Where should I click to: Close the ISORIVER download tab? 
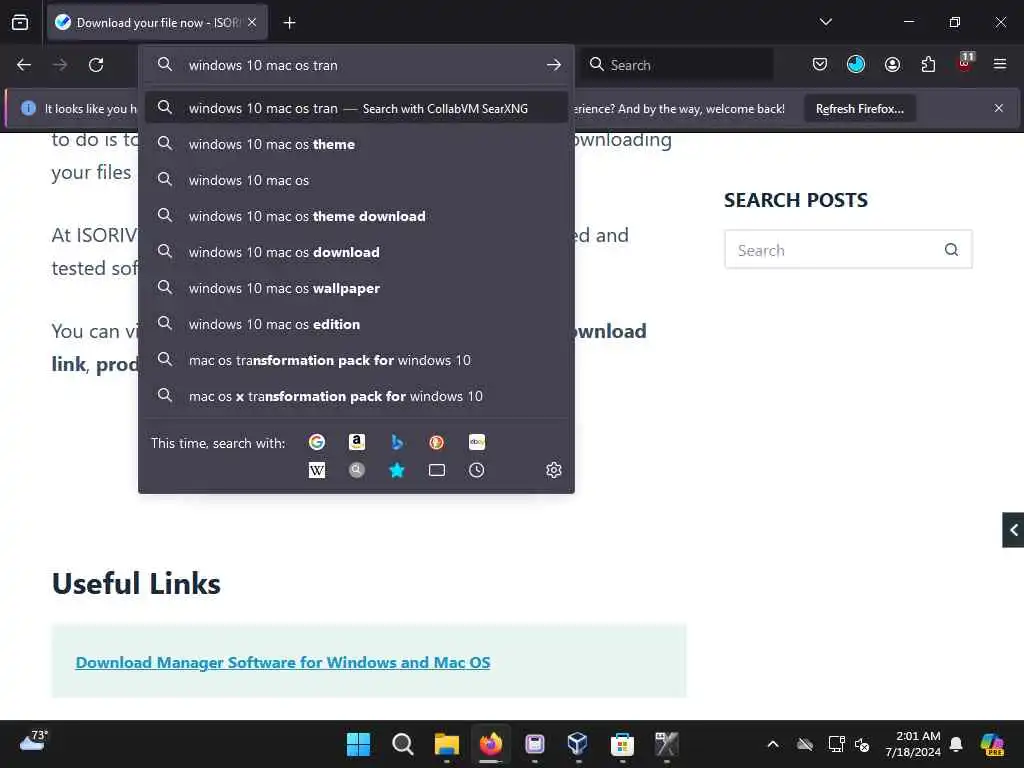[x=252, y=22]
